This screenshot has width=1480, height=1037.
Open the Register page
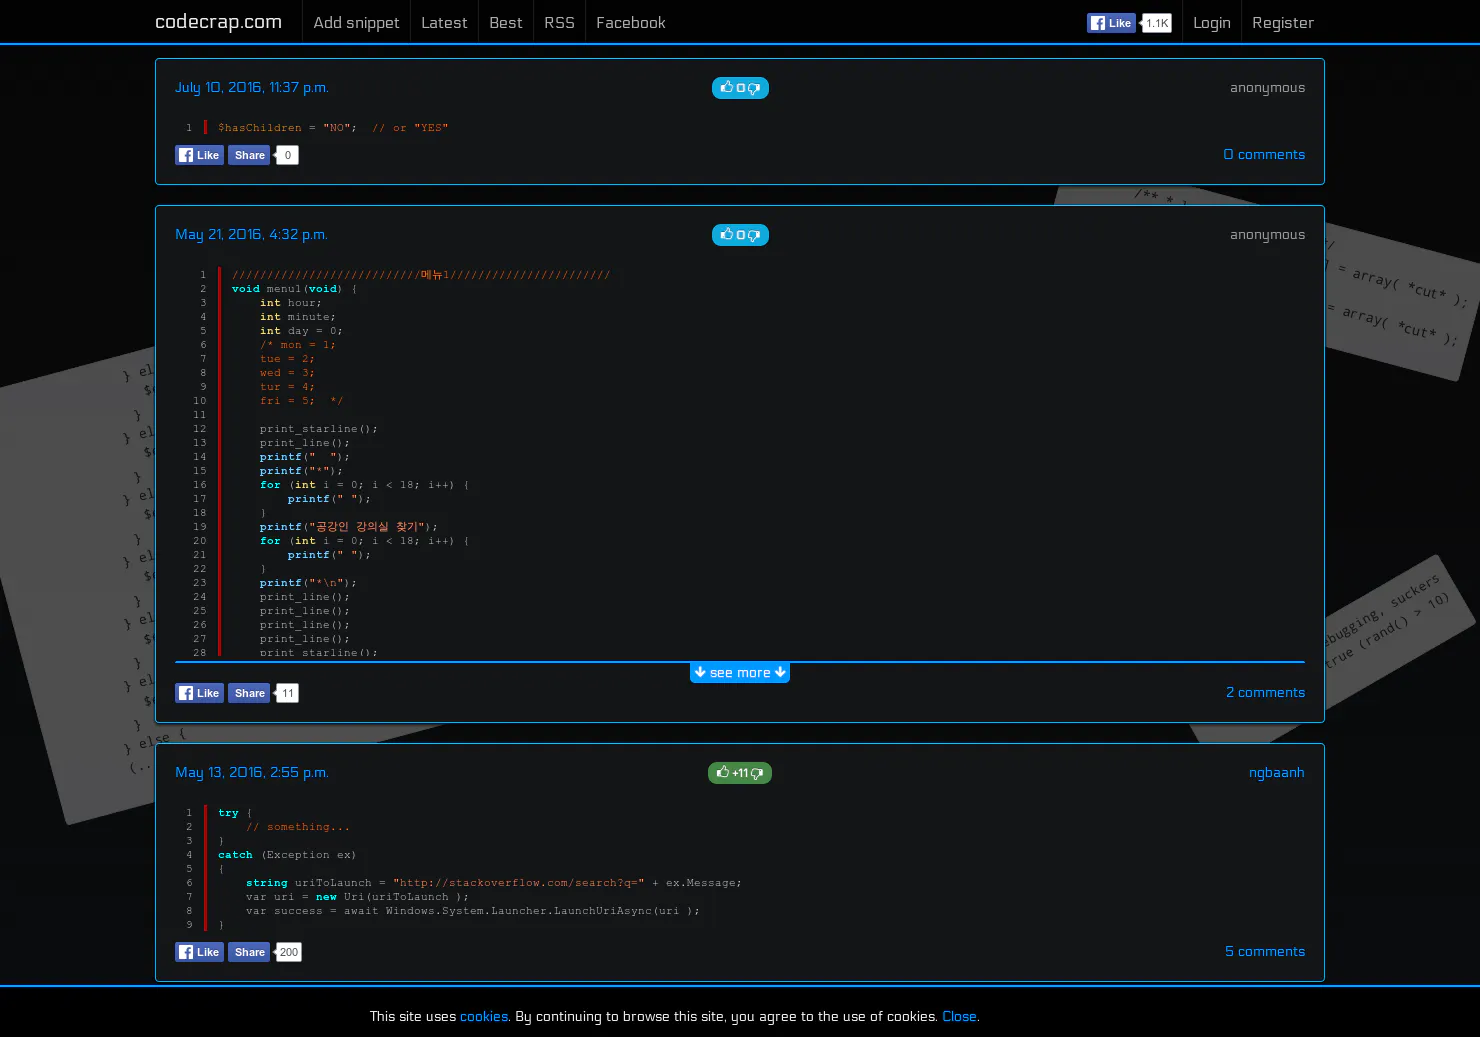pos(1283,22)
